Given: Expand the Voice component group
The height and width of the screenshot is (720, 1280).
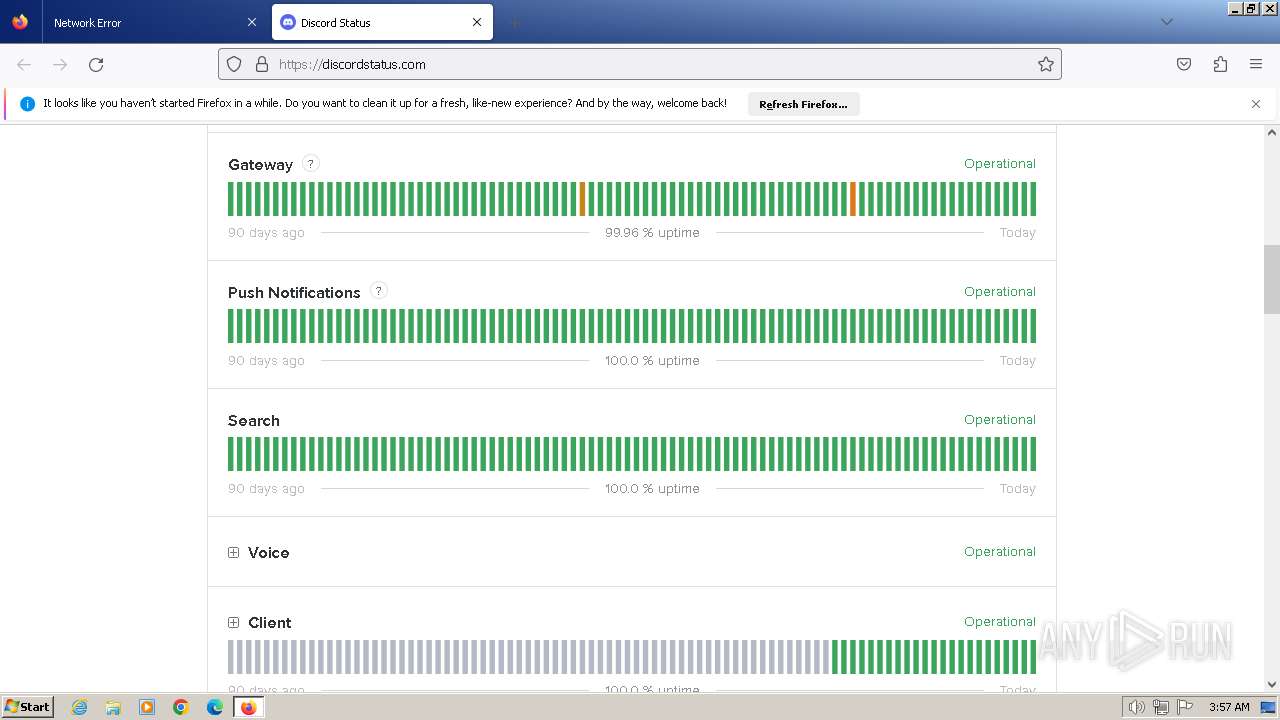Looking at the screenshot, I should 233,552.
